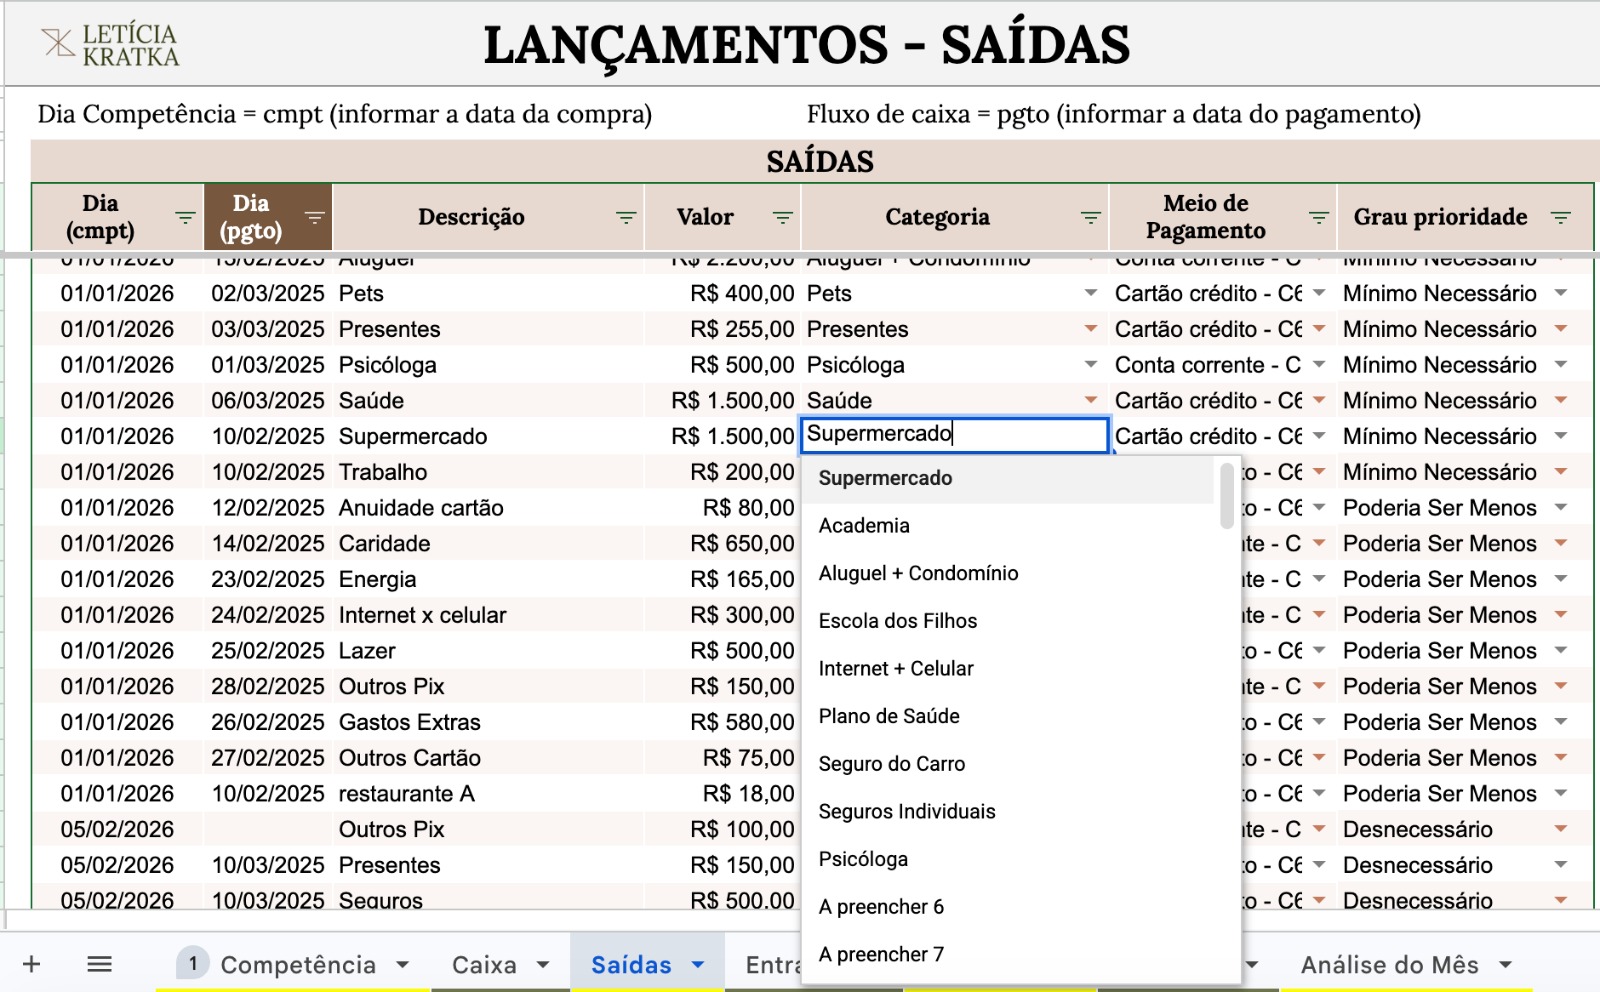Open the all-sheets hamburger menu
The height and width of the screenshot is (992, 1600).
tap(99, 964)
